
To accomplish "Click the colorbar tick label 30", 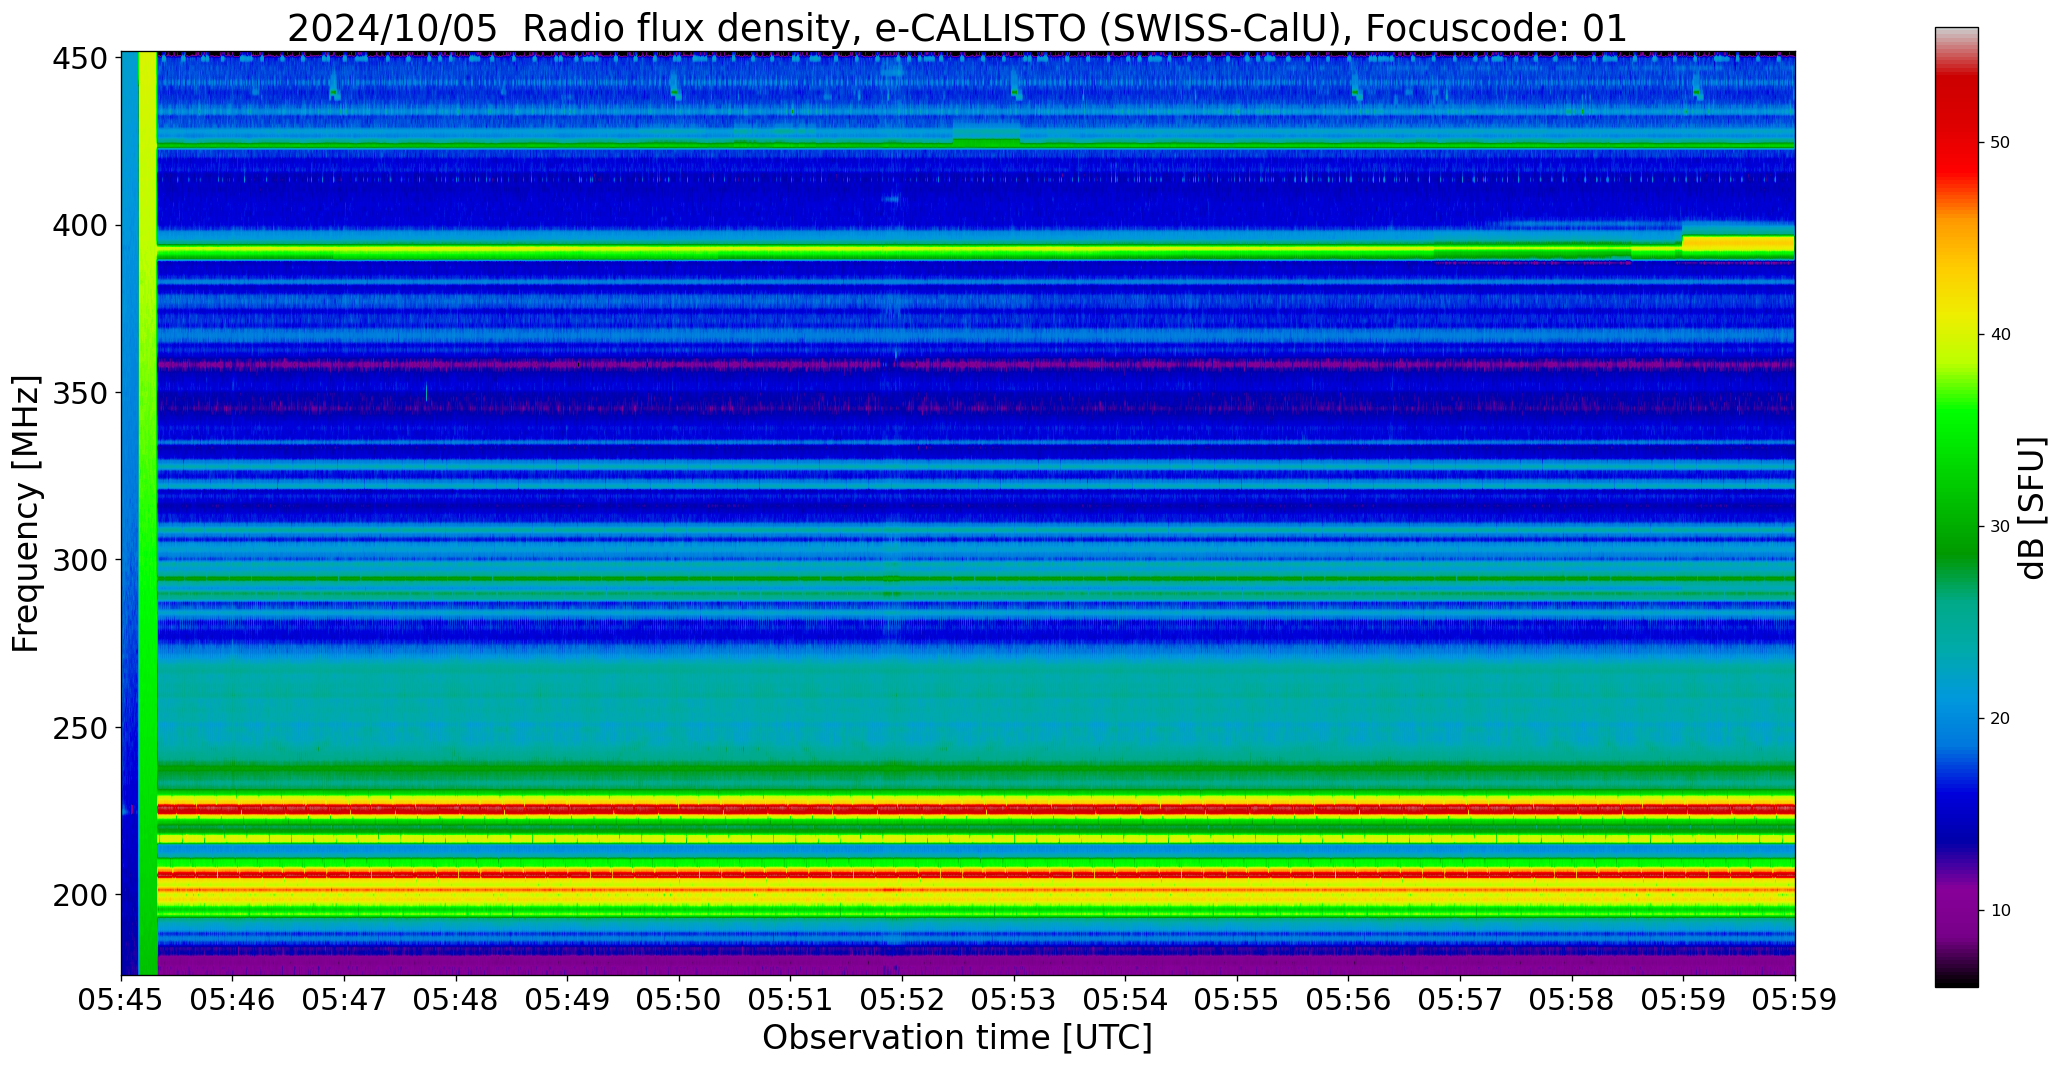I will [2000, 526].
